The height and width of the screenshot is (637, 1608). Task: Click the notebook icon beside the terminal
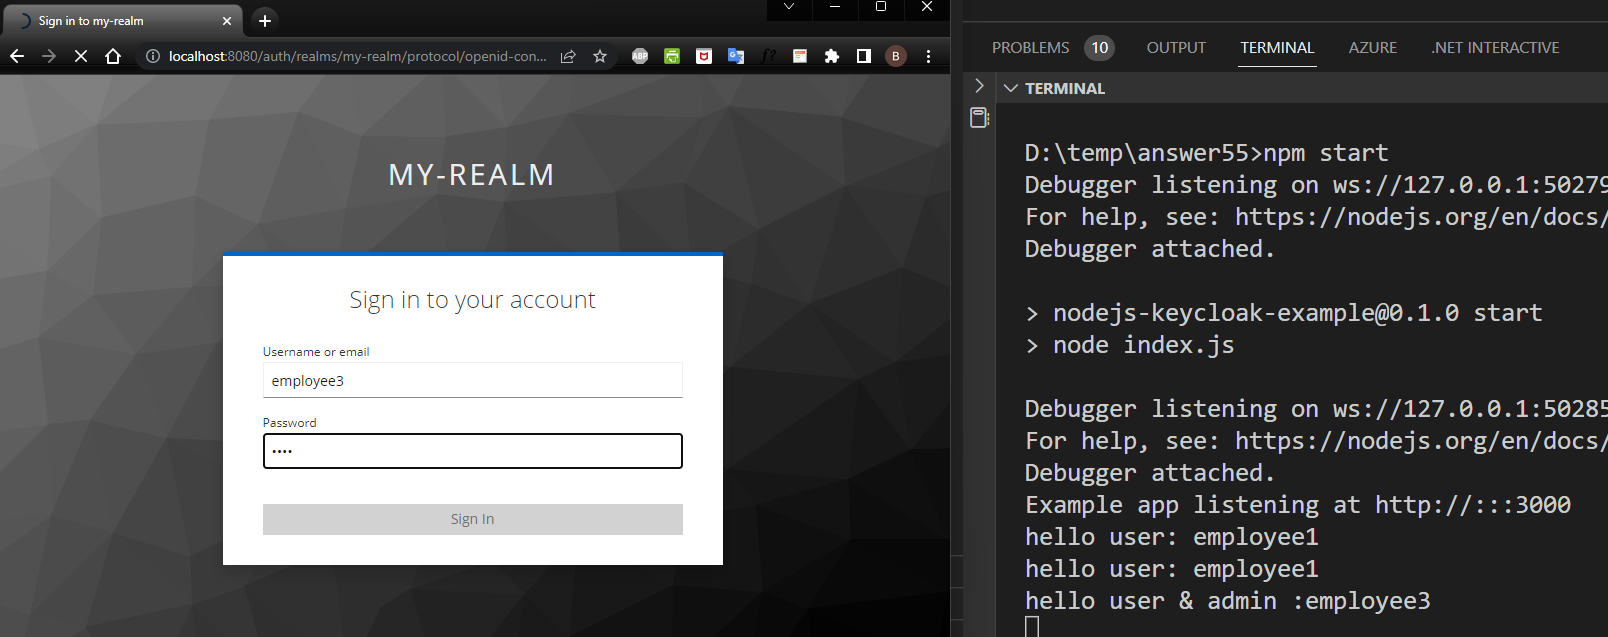(x=979, y=118)
